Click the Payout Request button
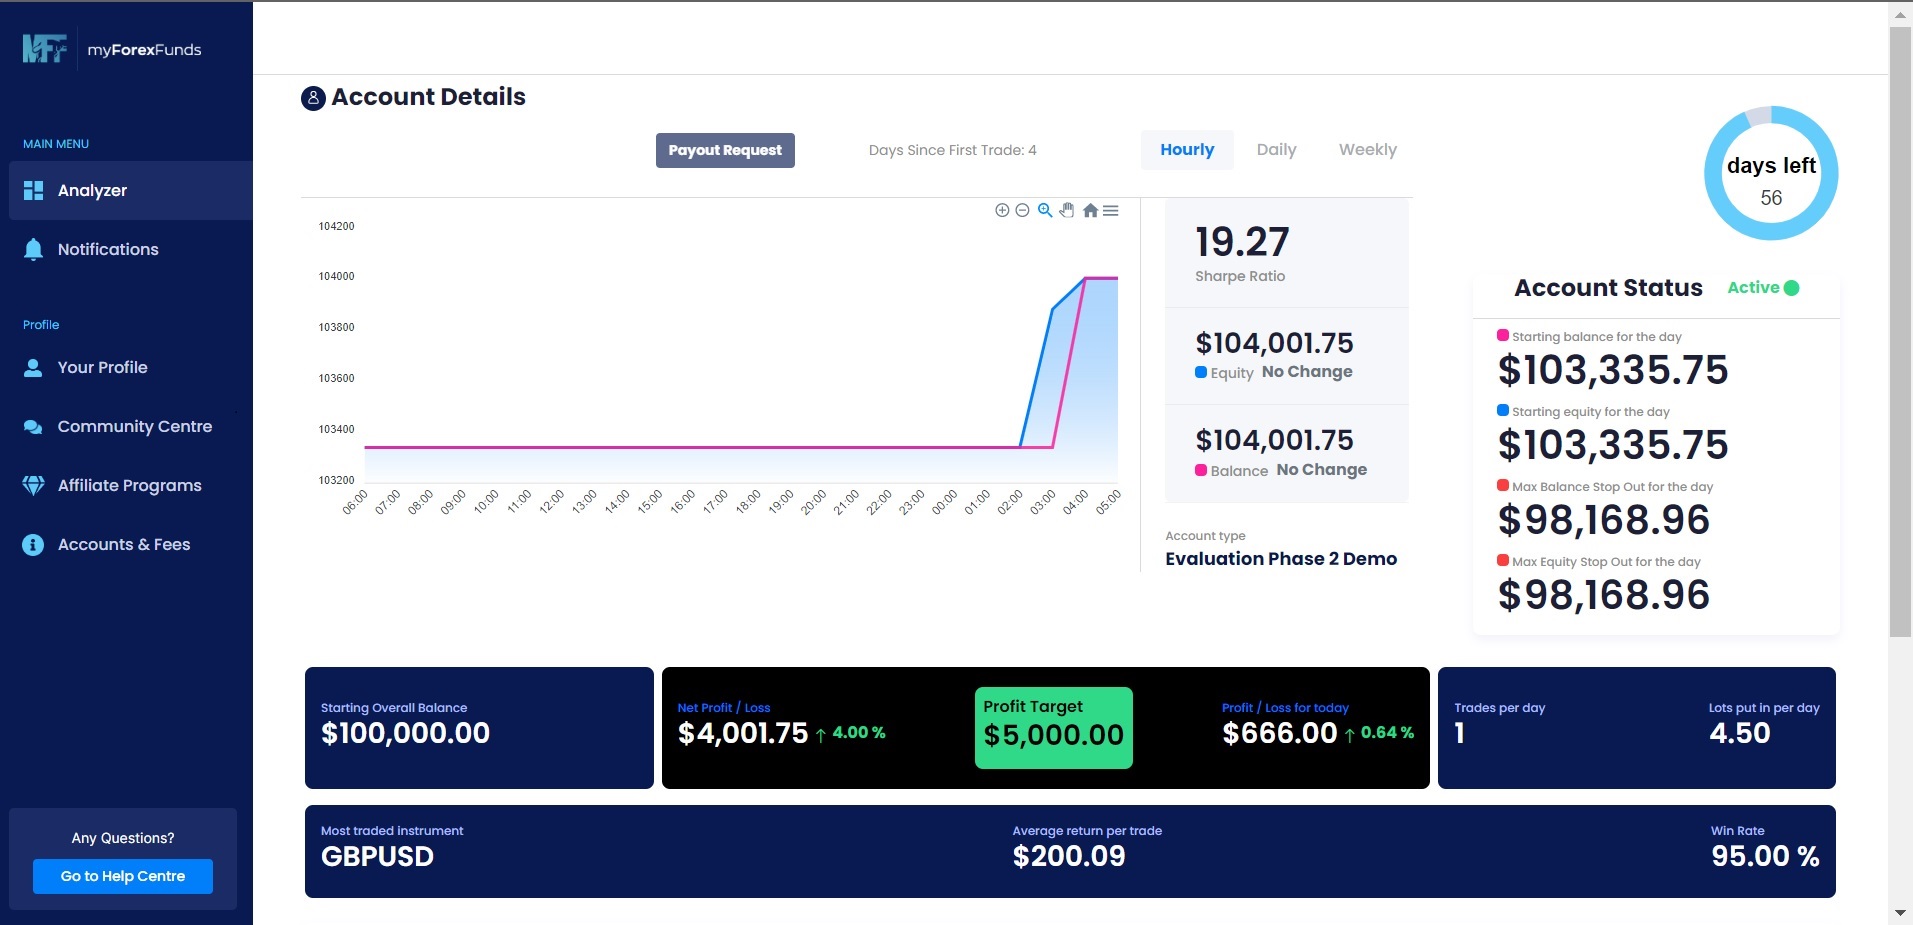The width and height of the screenshot is (1913, 925). [x=725, y=151]
